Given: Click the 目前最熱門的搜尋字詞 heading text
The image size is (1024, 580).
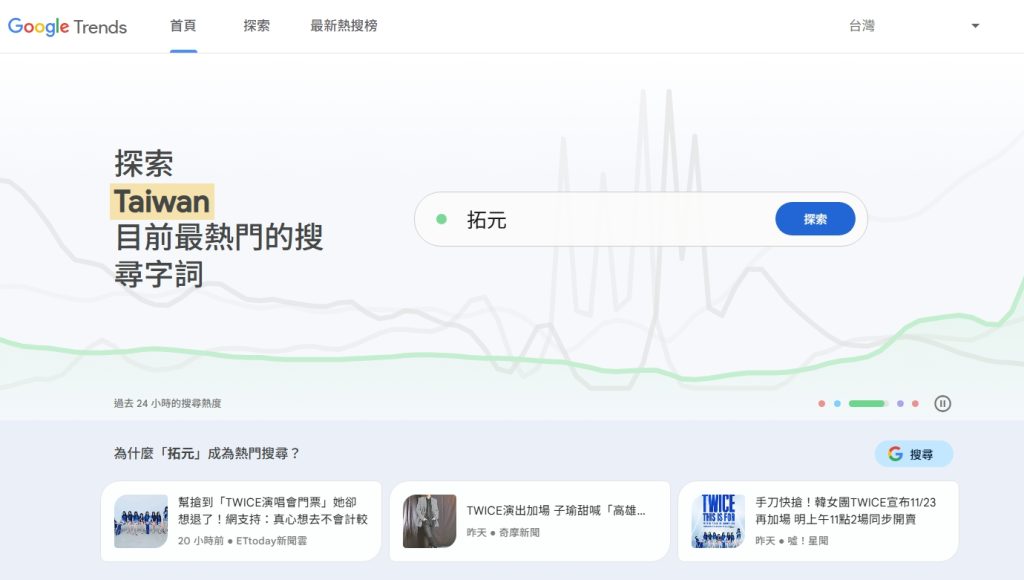Looking at the screenshot, I should 218,255.
